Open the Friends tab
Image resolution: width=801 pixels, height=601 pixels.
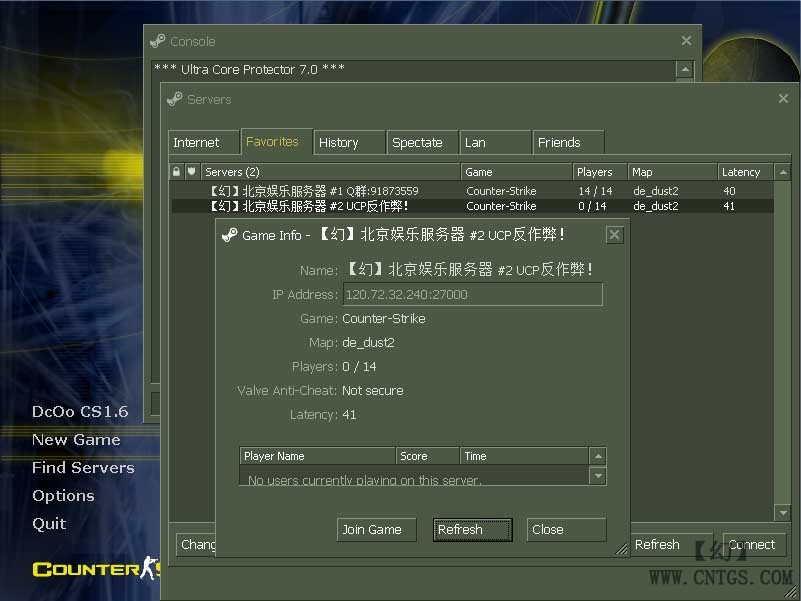pyautogui.click(x=569, y=142)
